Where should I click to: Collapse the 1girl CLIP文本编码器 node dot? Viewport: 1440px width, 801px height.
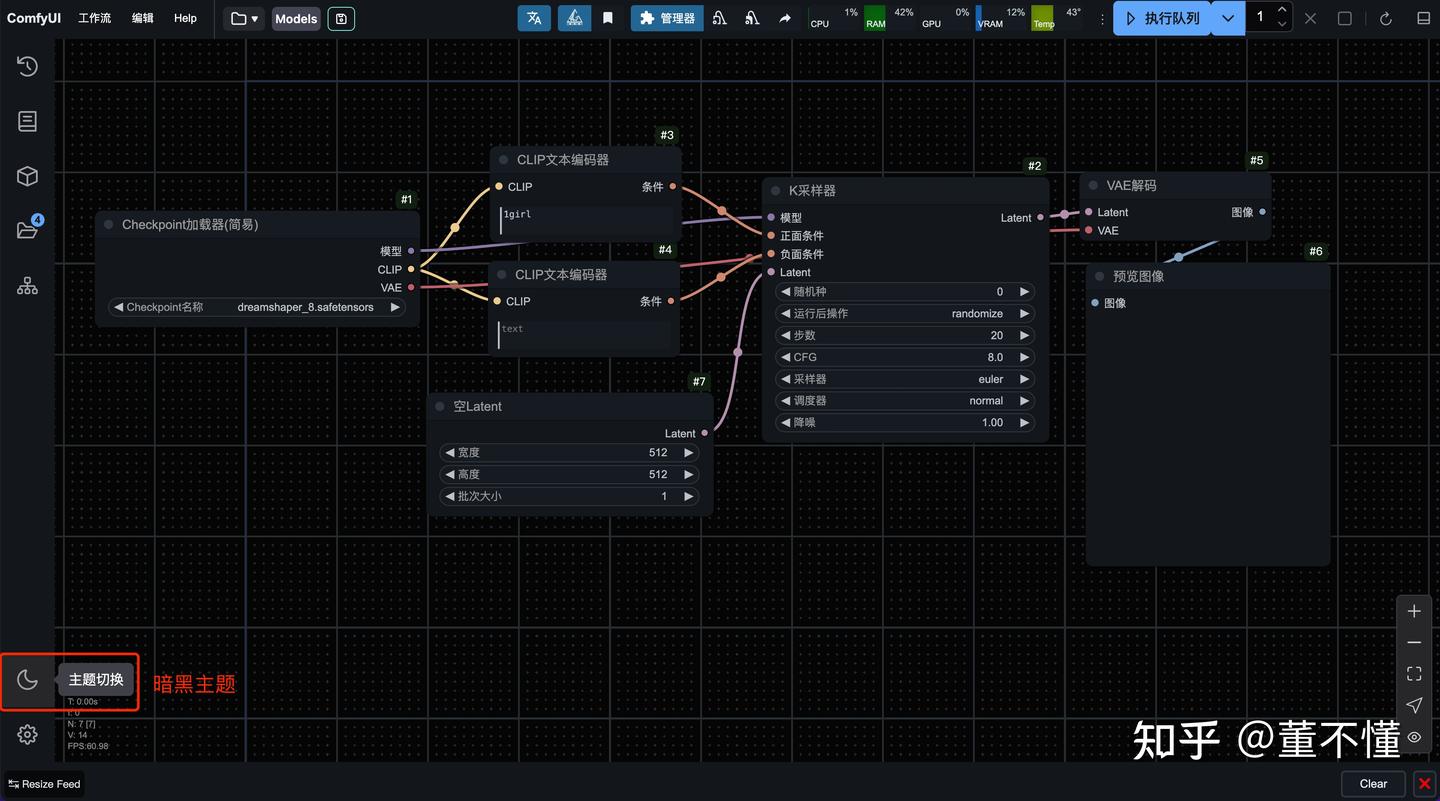click(504, 160)
